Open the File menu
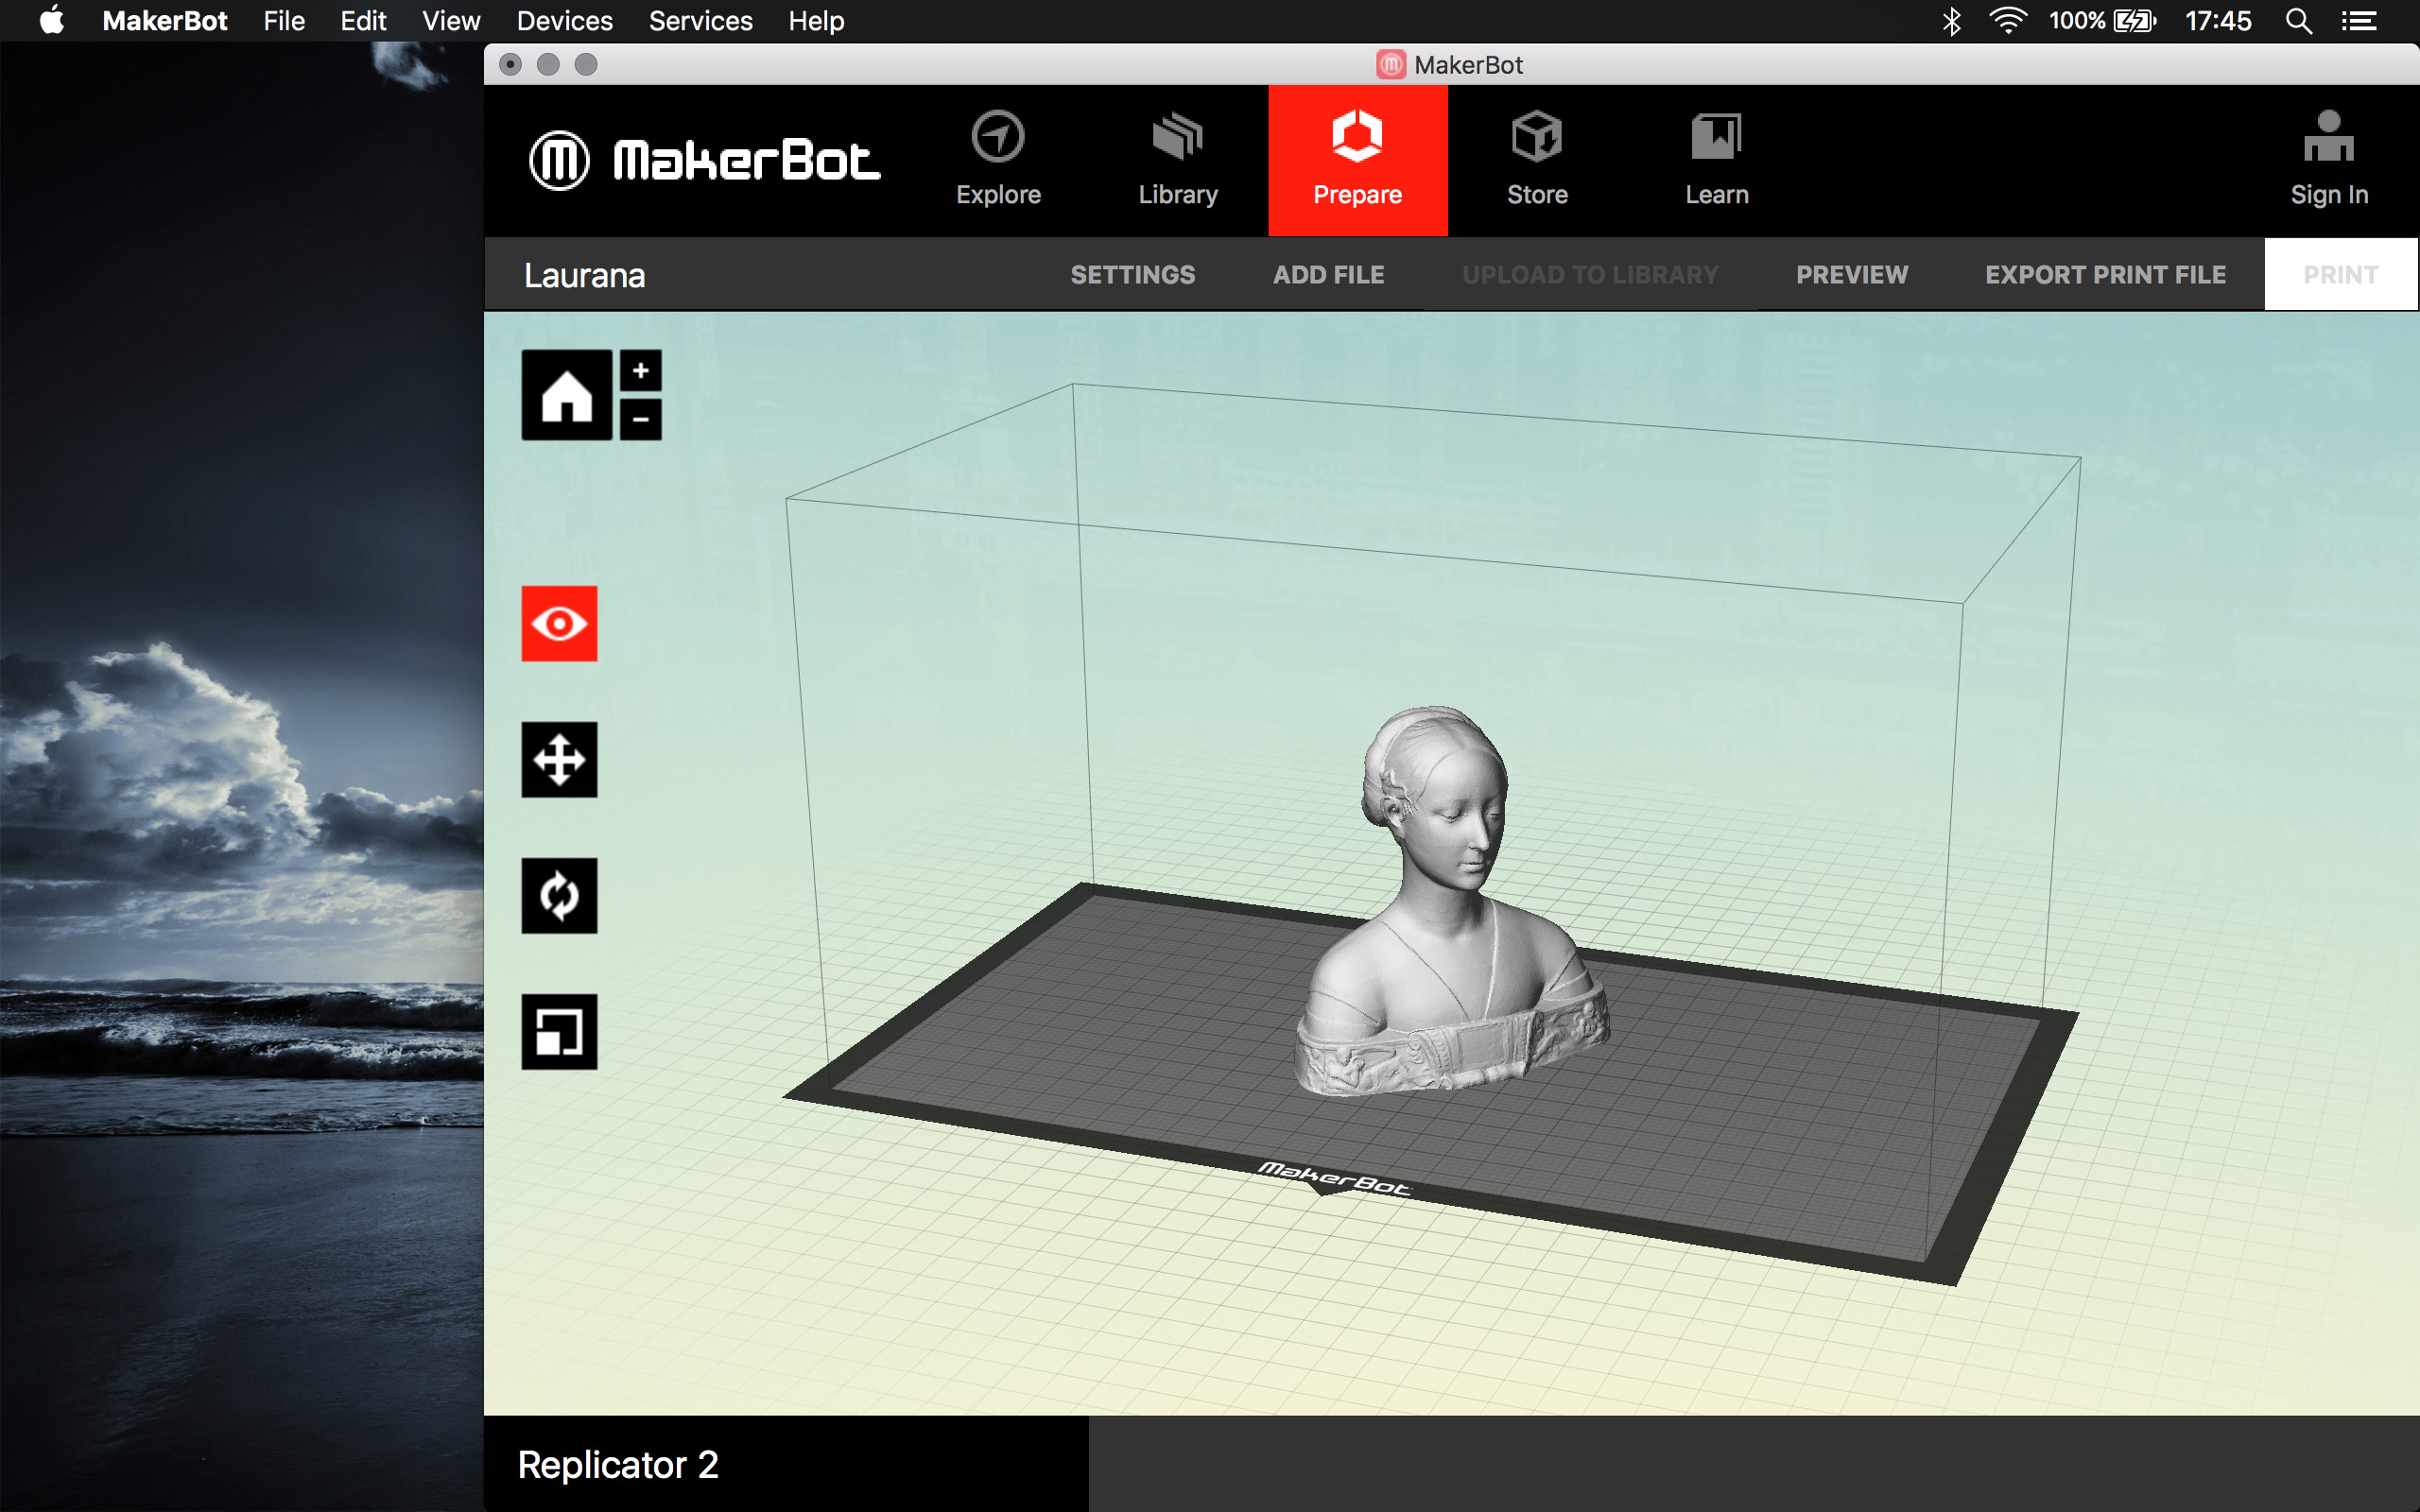Viewport: 2420px width, 1512px height. (284, 21)
